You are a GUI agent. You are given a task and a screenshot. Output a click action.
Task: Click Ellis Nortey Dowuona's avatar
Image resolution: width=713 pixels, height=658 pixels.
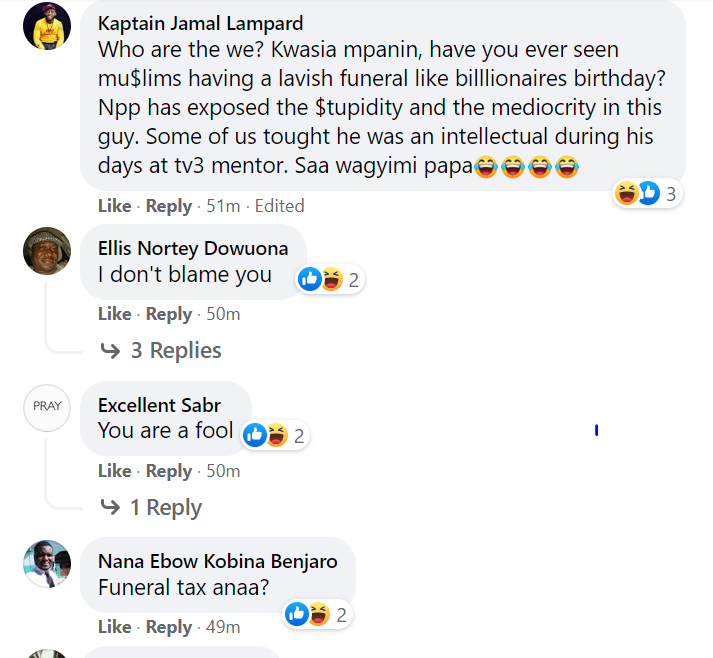[x=47, y=251]
